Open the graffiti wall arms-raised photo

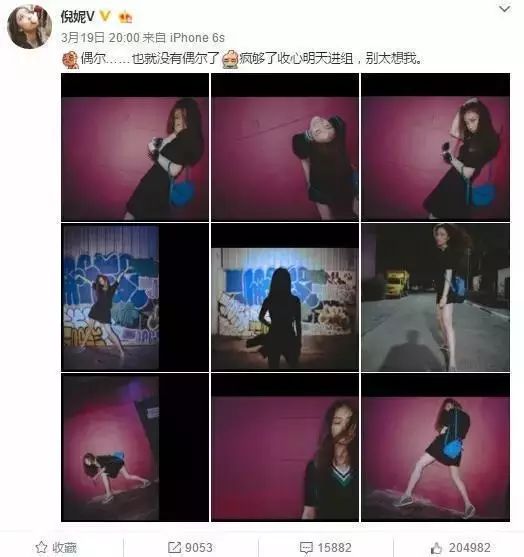click(135, 297)
